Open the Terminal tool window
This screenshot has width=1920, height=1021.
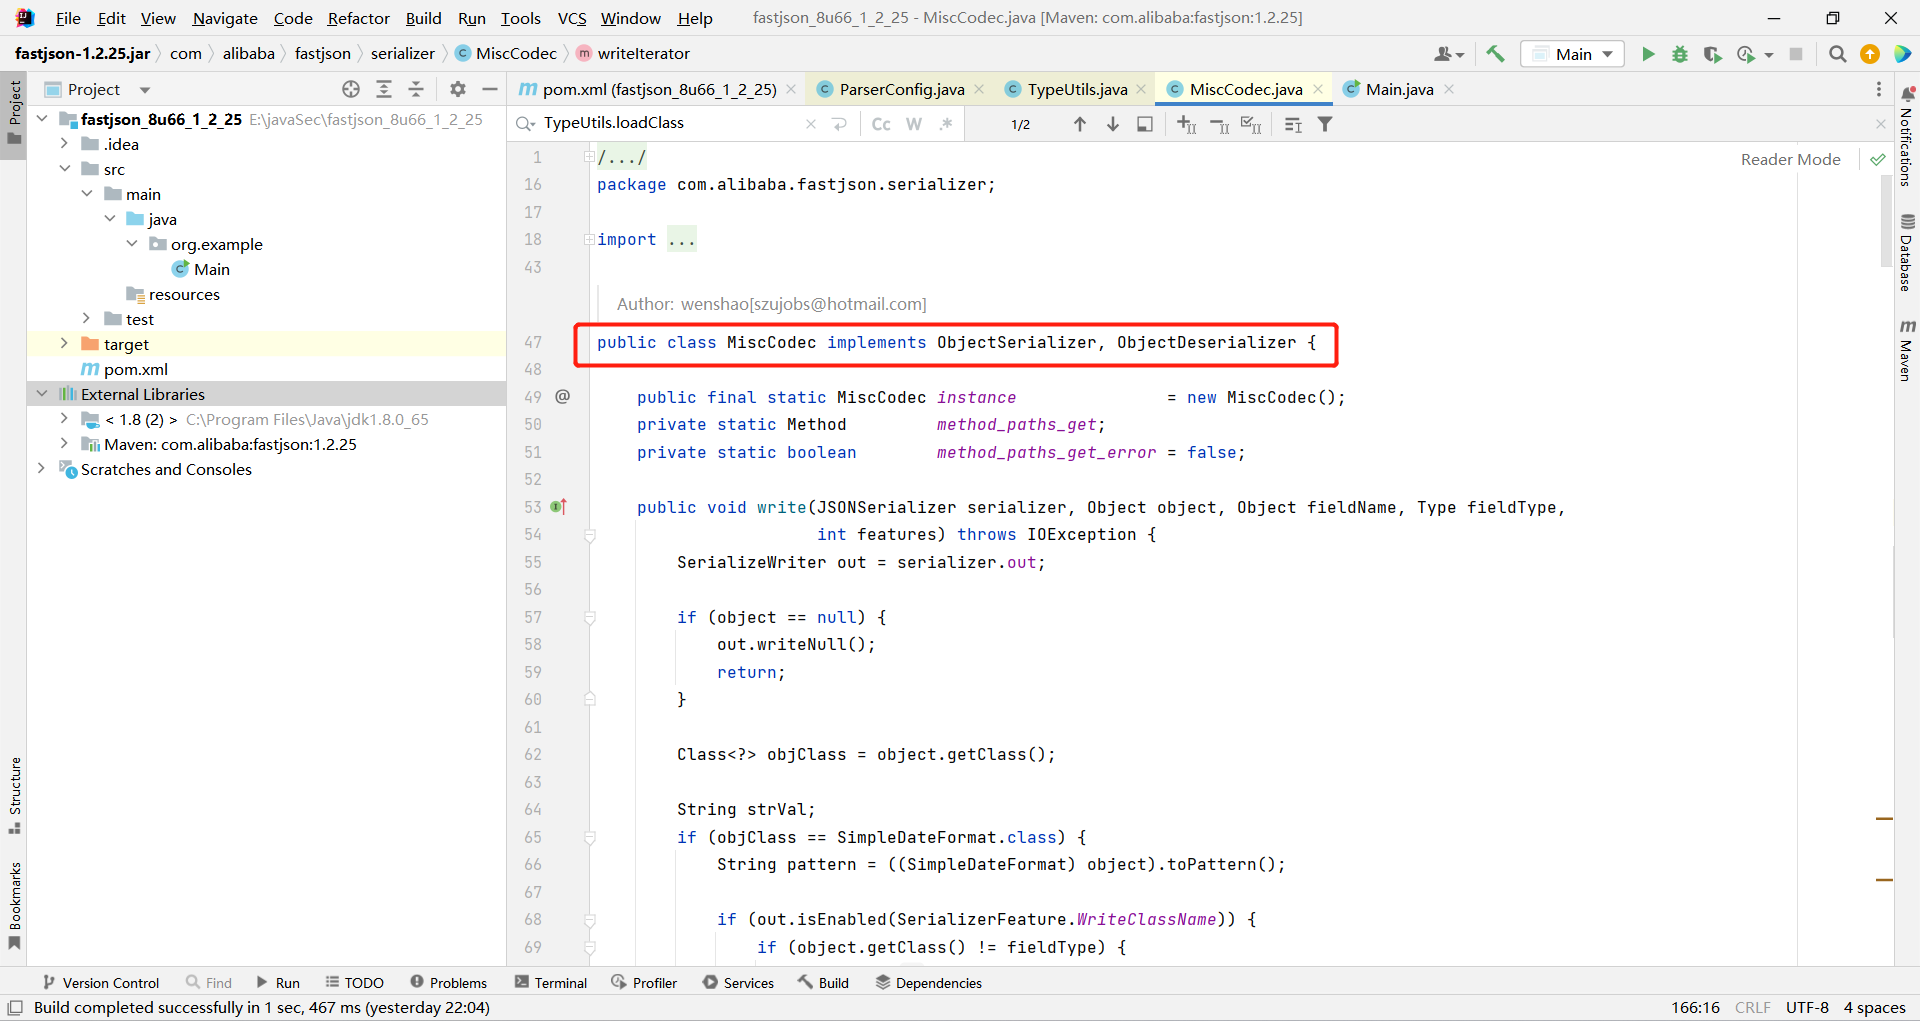click(551, 983)
